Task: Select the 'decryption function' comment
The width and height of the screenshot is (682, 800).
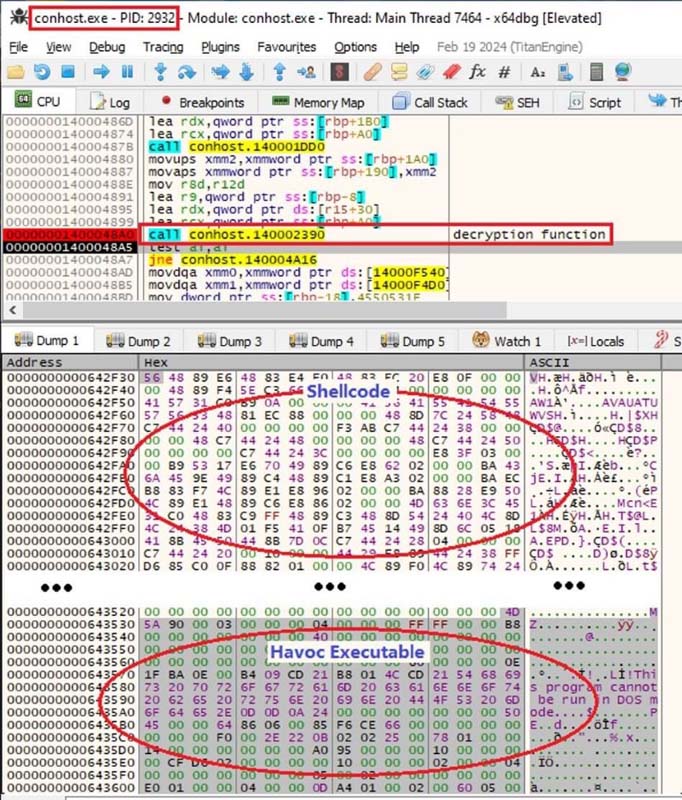Action: click(x=529, y=235)
